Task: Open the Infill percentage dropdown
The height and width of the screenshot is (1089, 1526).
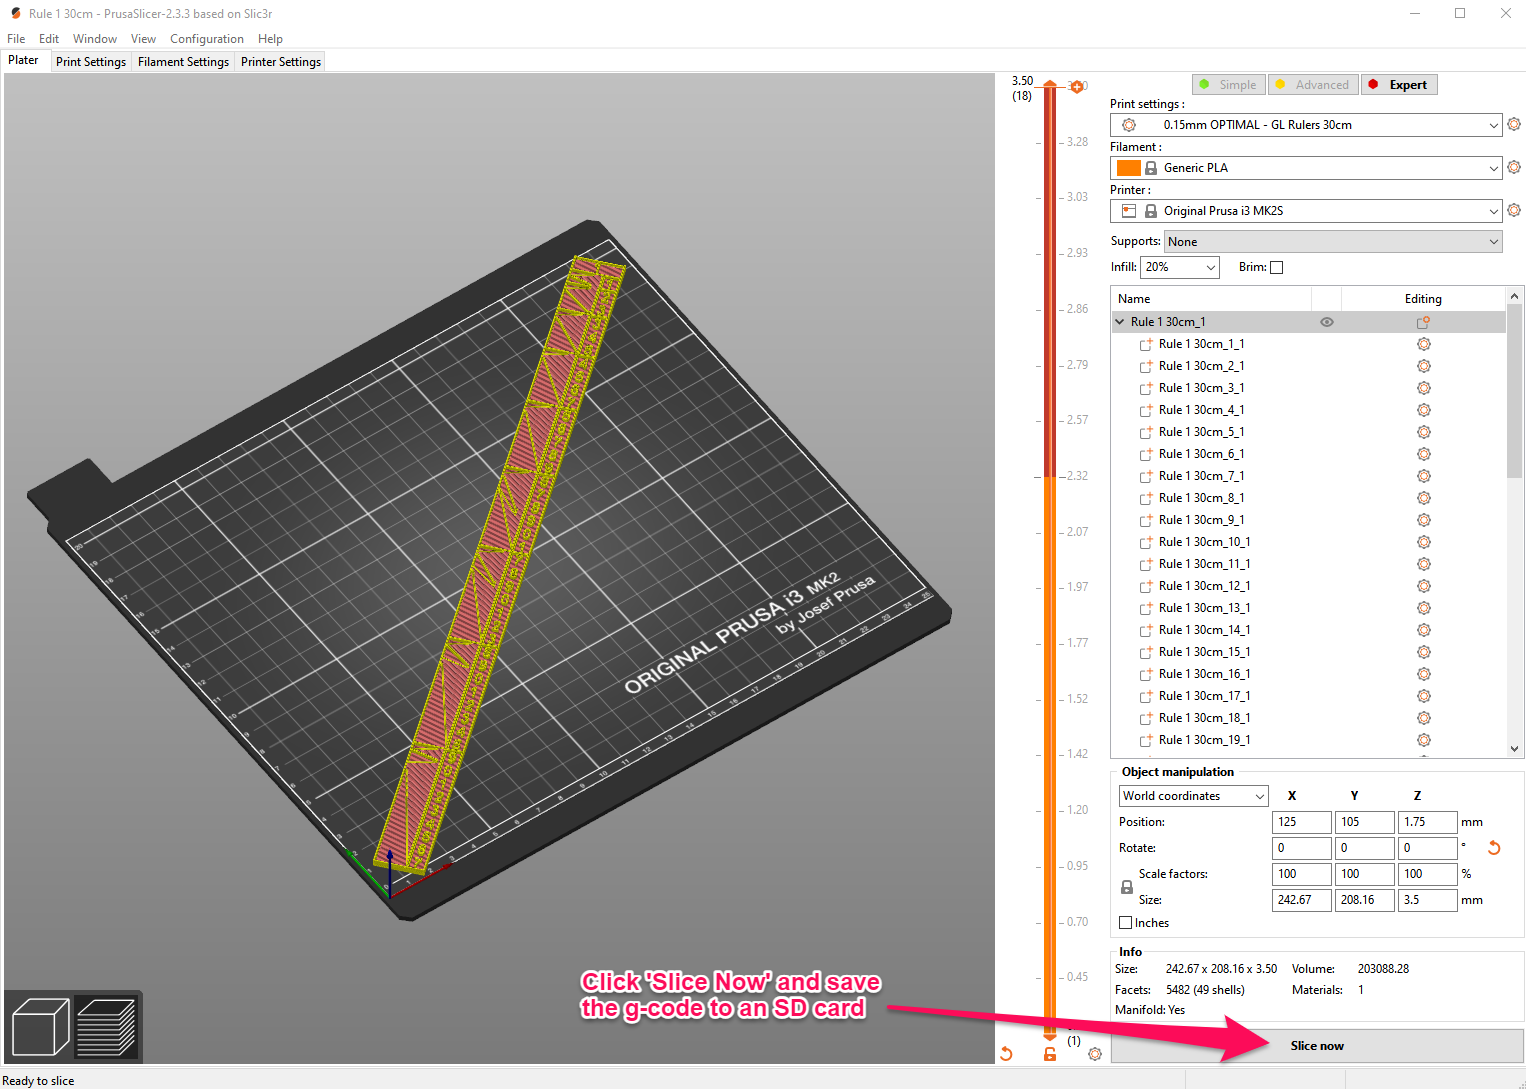Action: [1180, 267]
